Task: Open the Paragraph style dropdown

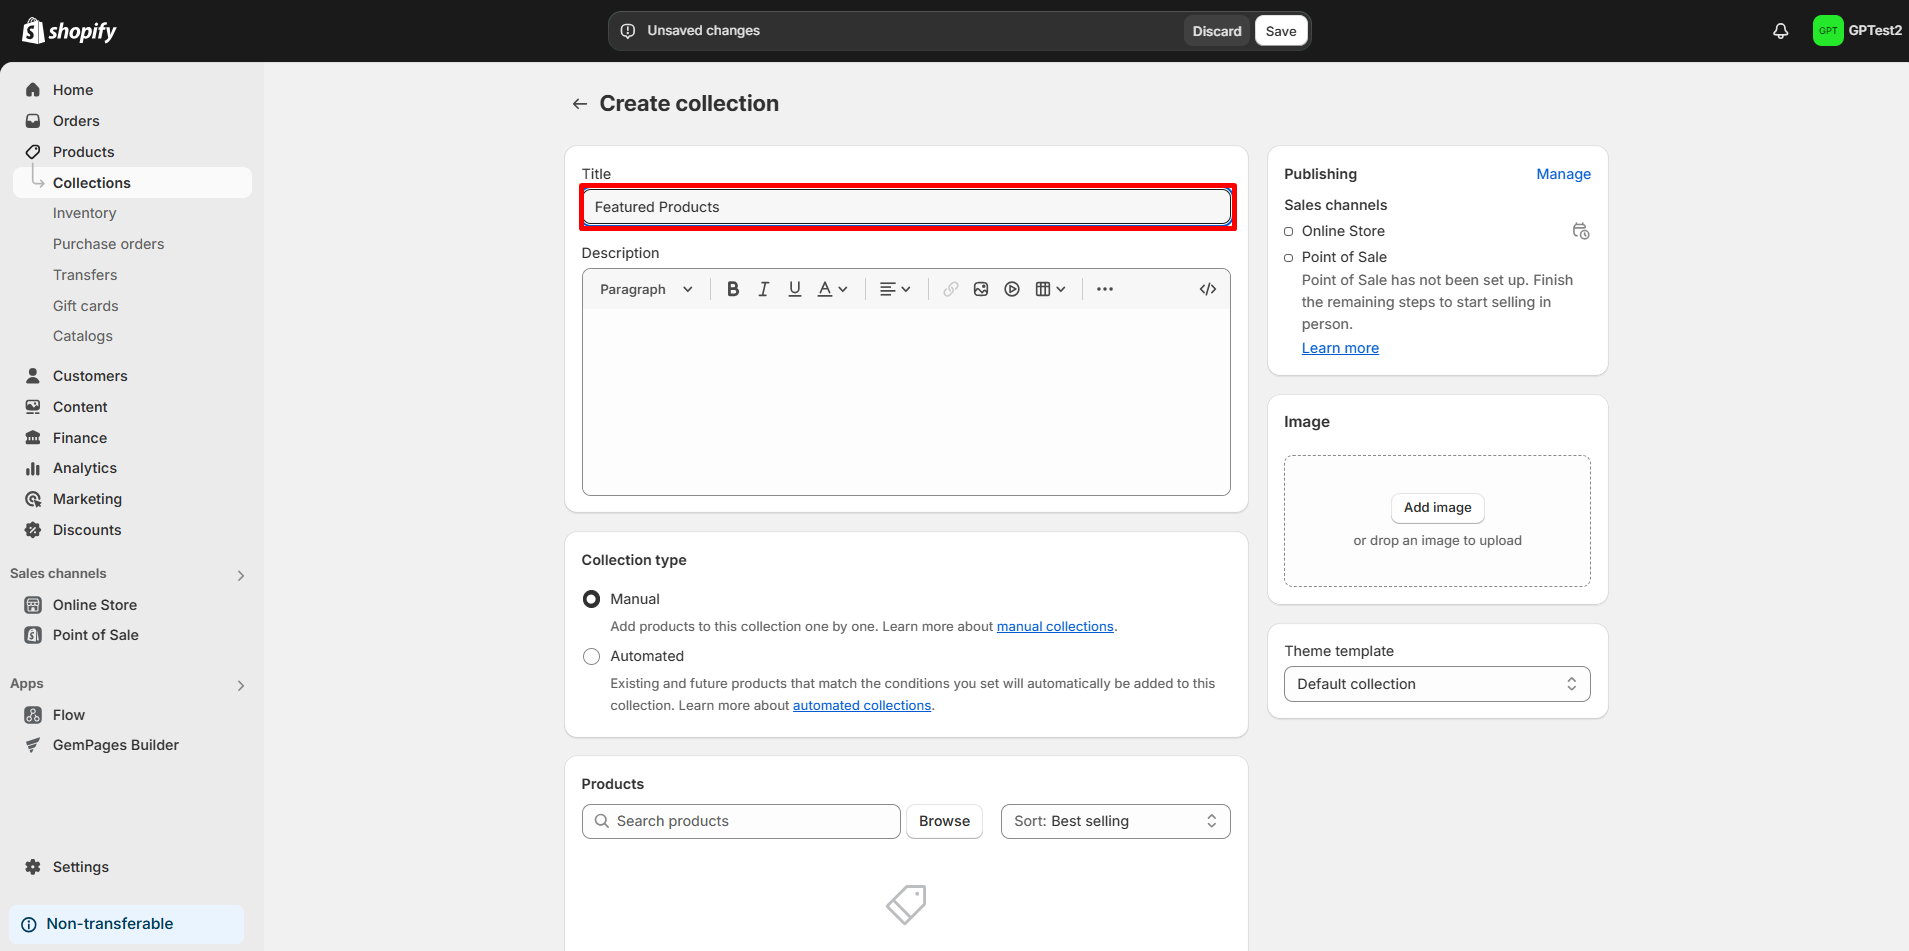Action: point(645,288)
